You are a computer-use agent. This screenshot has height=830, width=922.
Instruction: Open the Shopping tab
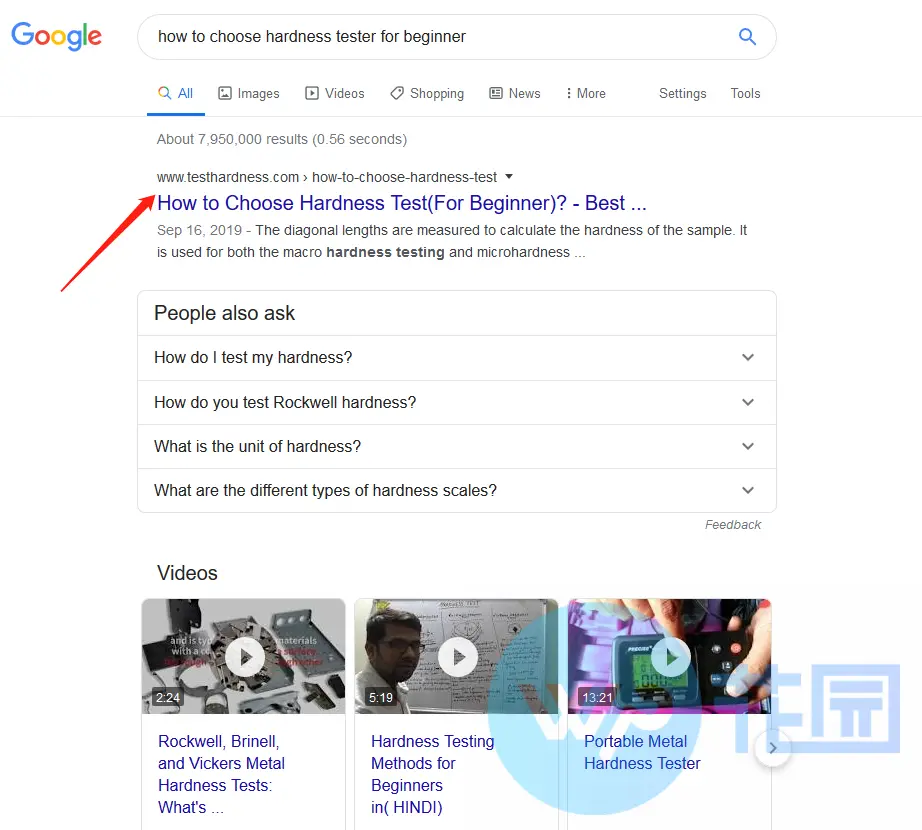427,93
